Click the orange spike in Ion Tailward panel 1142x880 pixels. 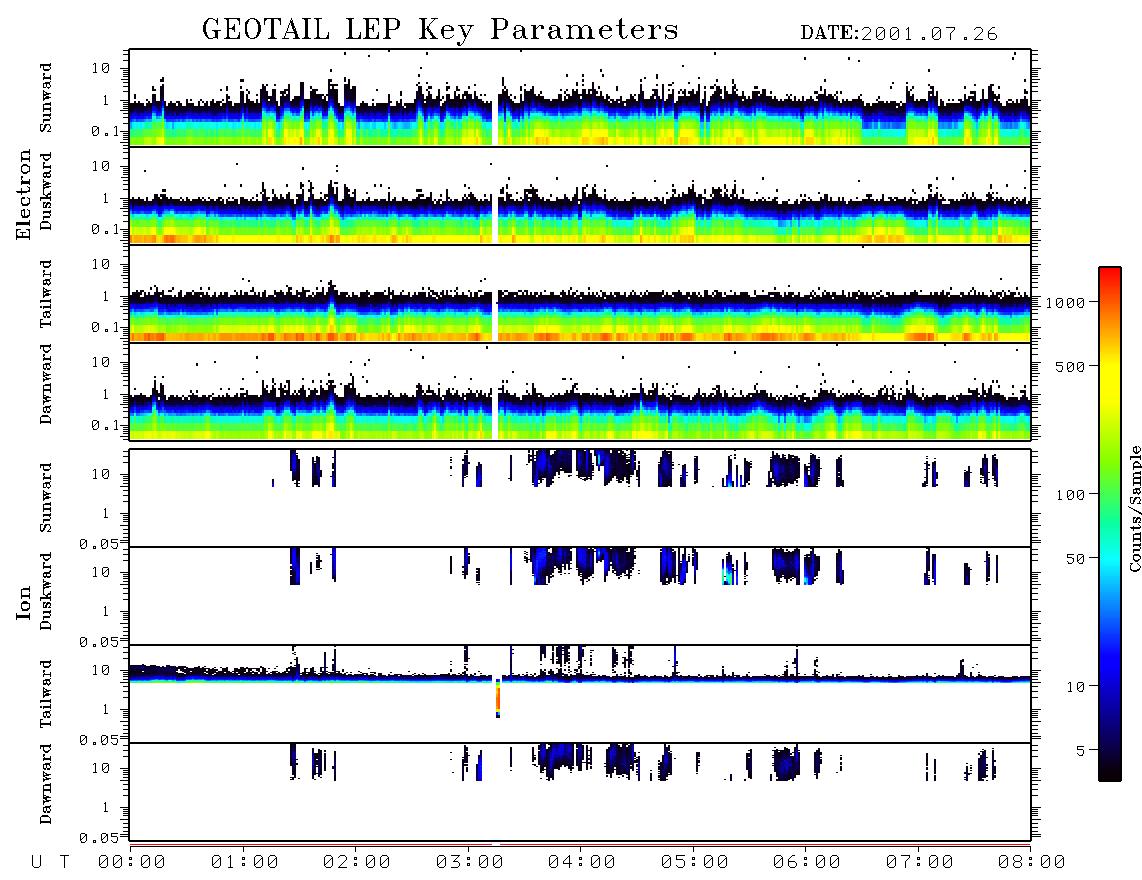tap(498, 698)
